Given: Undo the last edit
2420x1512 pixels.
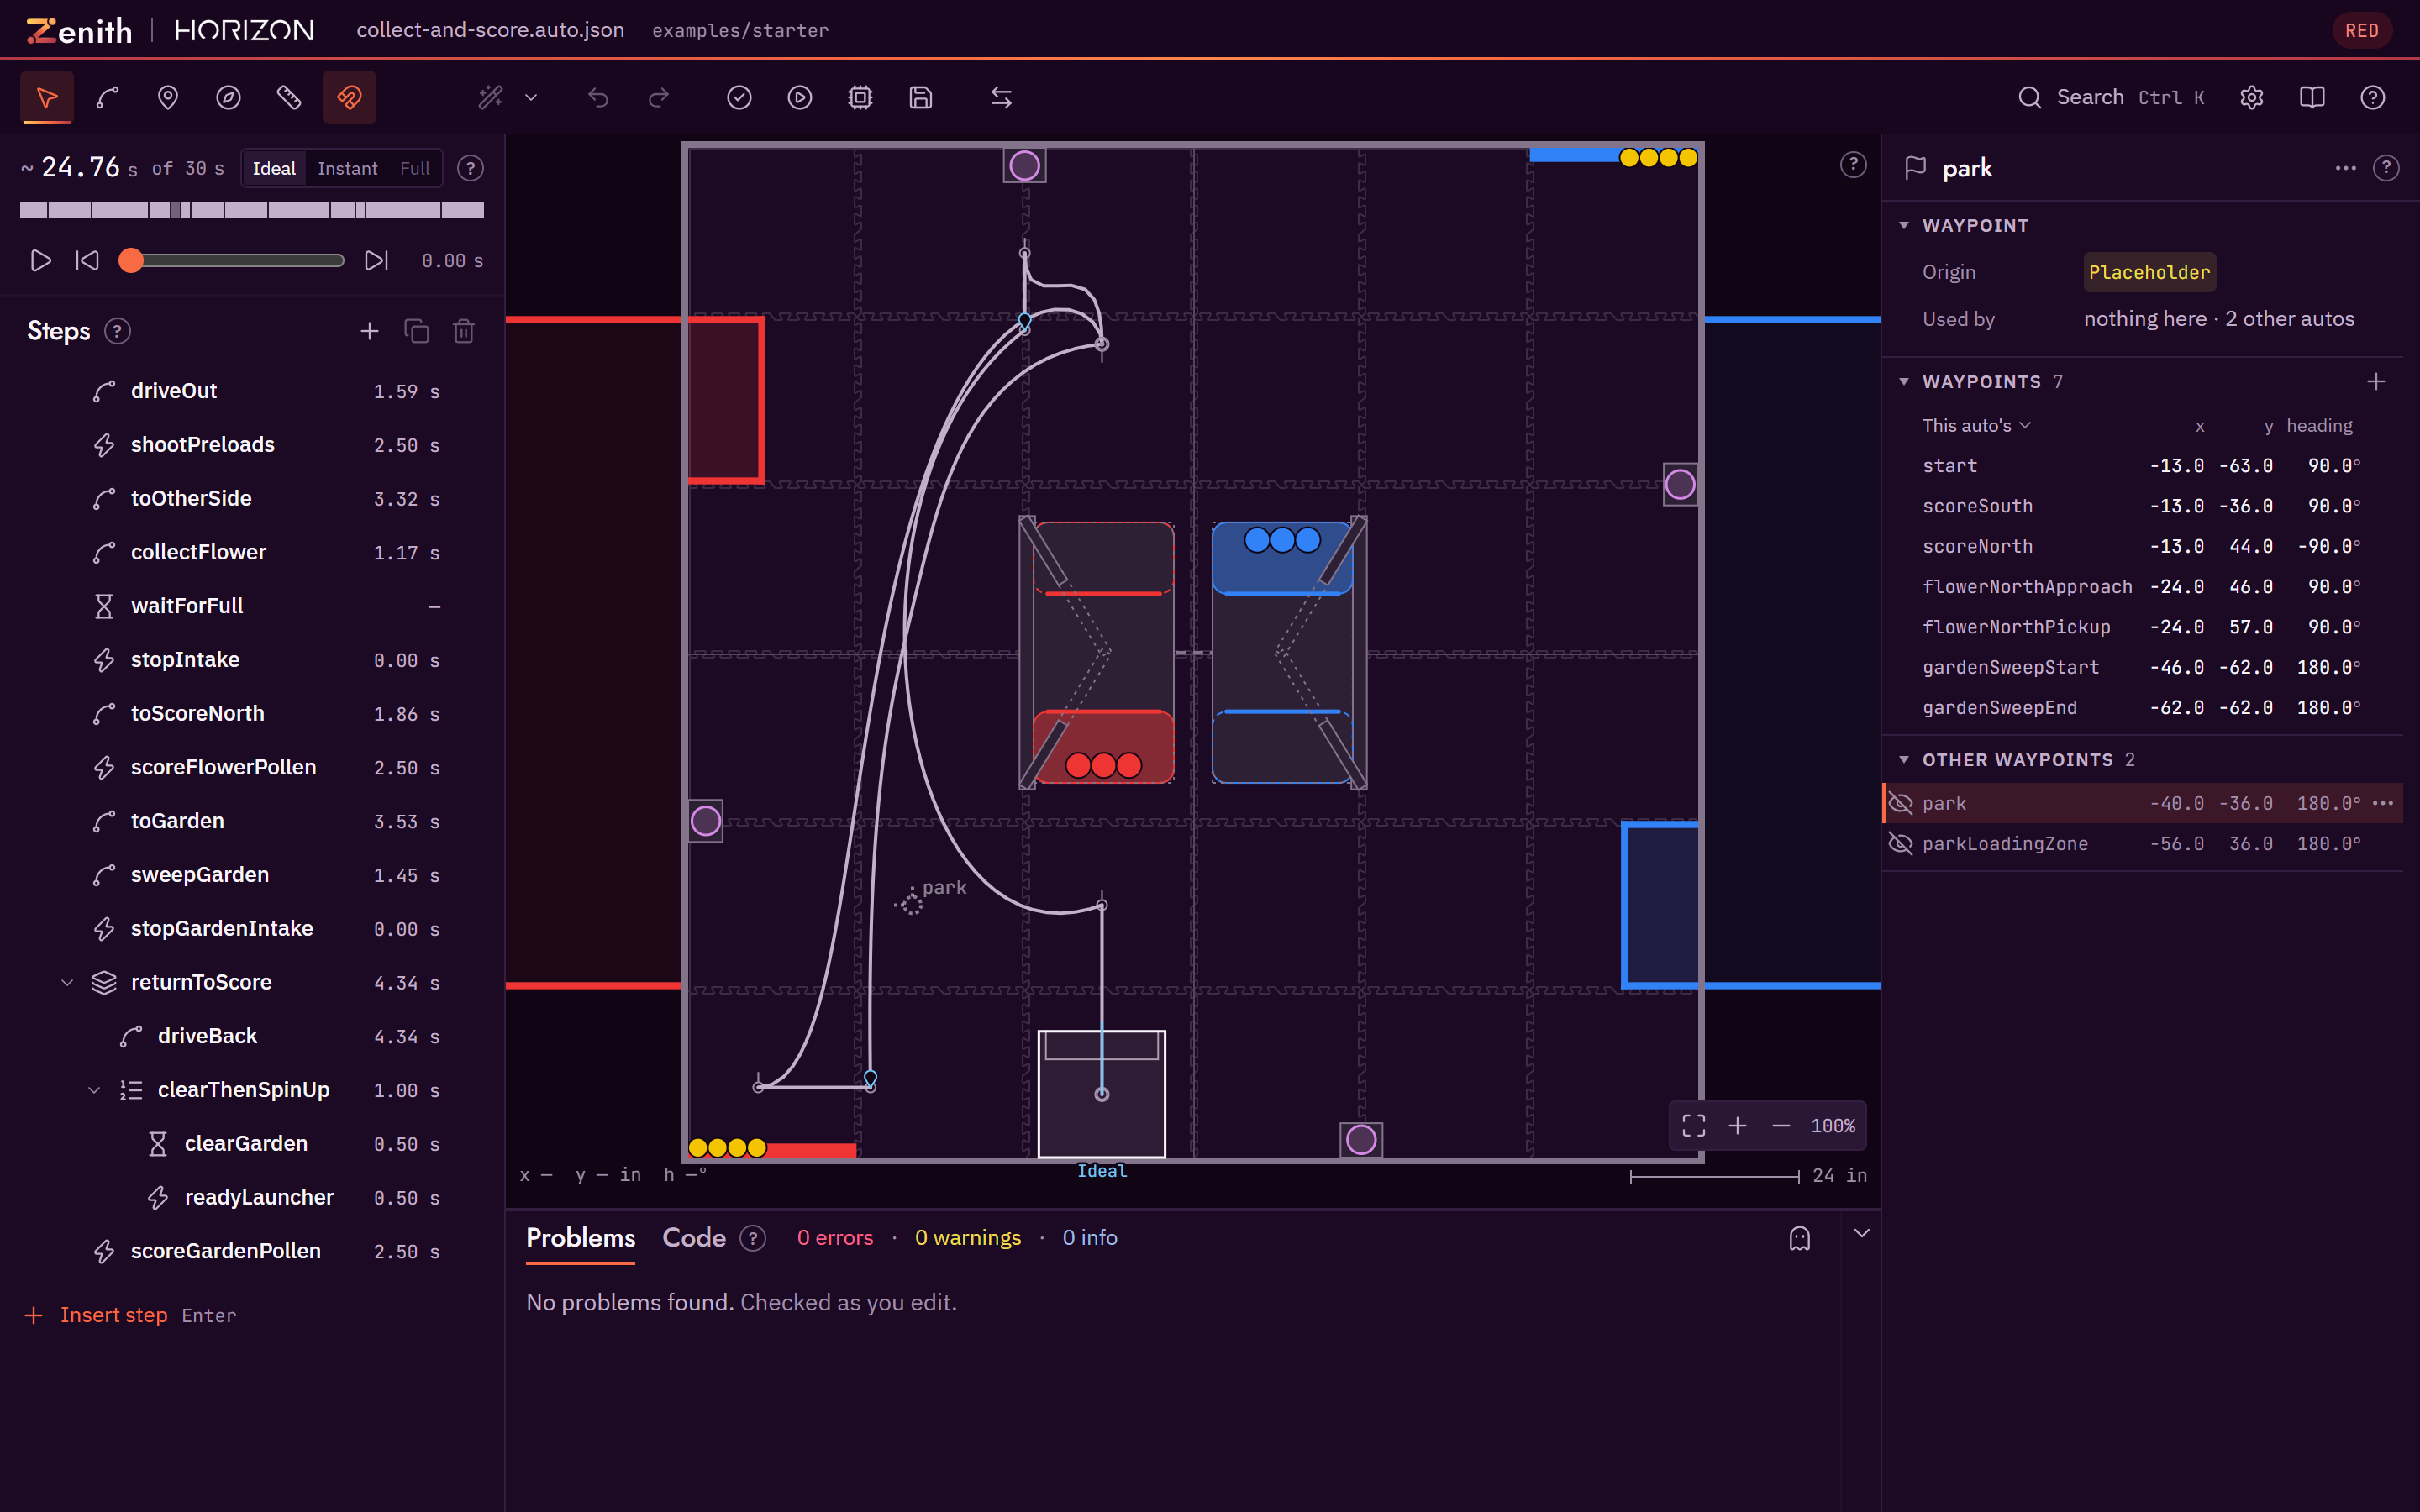Looking at the screenshot, I should click(598, 97).
